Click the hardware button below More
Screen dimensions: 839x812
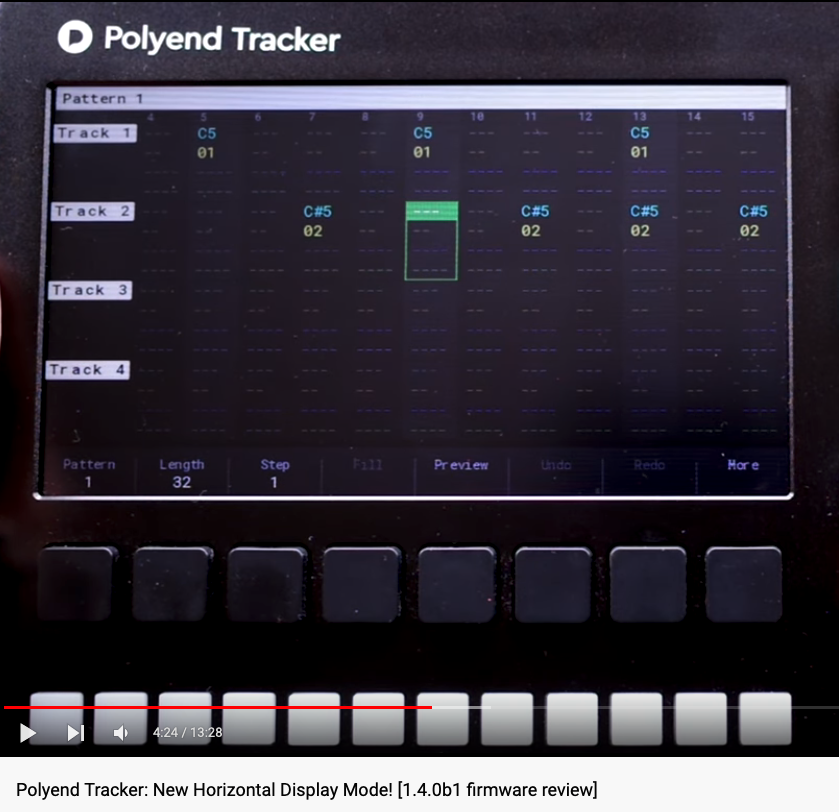click(x=743, y=584)
